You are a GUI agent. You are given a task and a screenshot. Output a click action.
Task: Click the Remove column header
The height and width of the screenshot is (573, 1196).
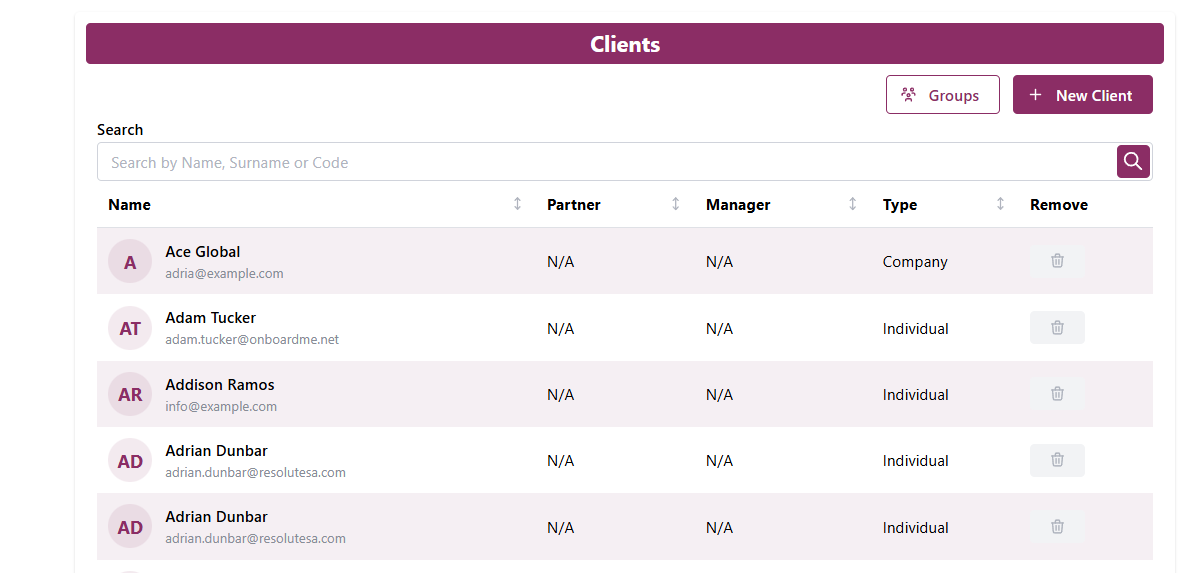point(1058,205)
